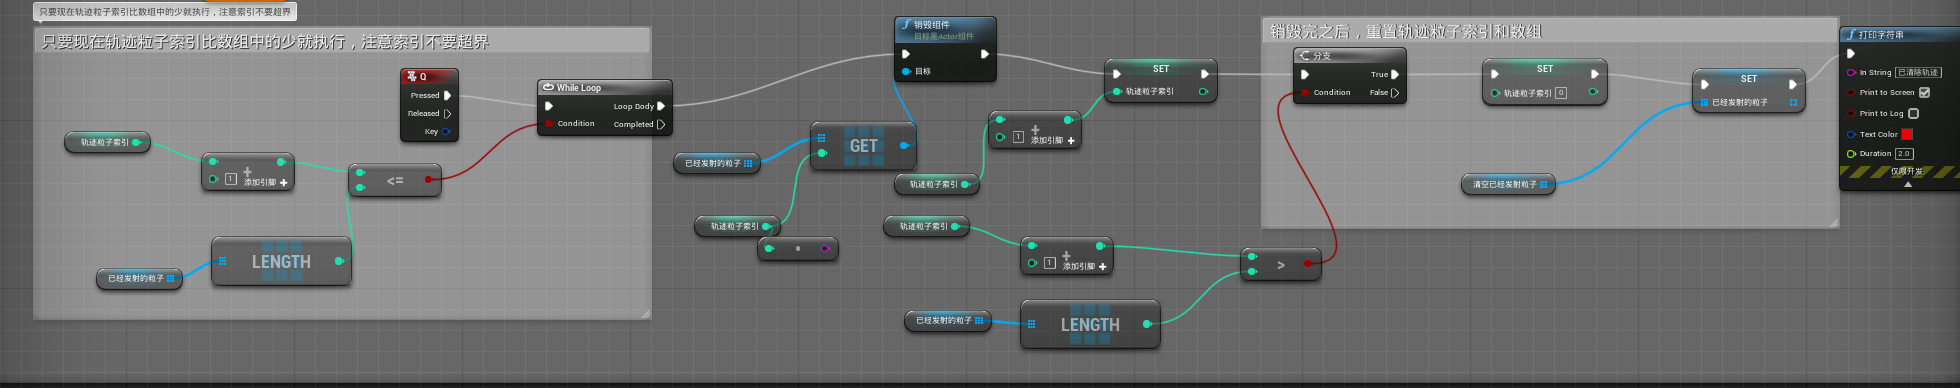Image resolution: width=1960 pixels, height=388 pixels.
Task: Click the Duration value field 2.0
Action: pyautogui.click(x=1904, y=154)
